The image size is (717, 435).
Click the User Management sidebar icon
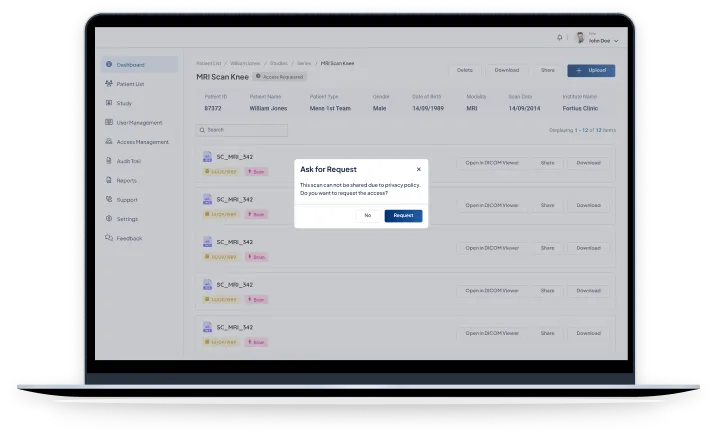109,122
